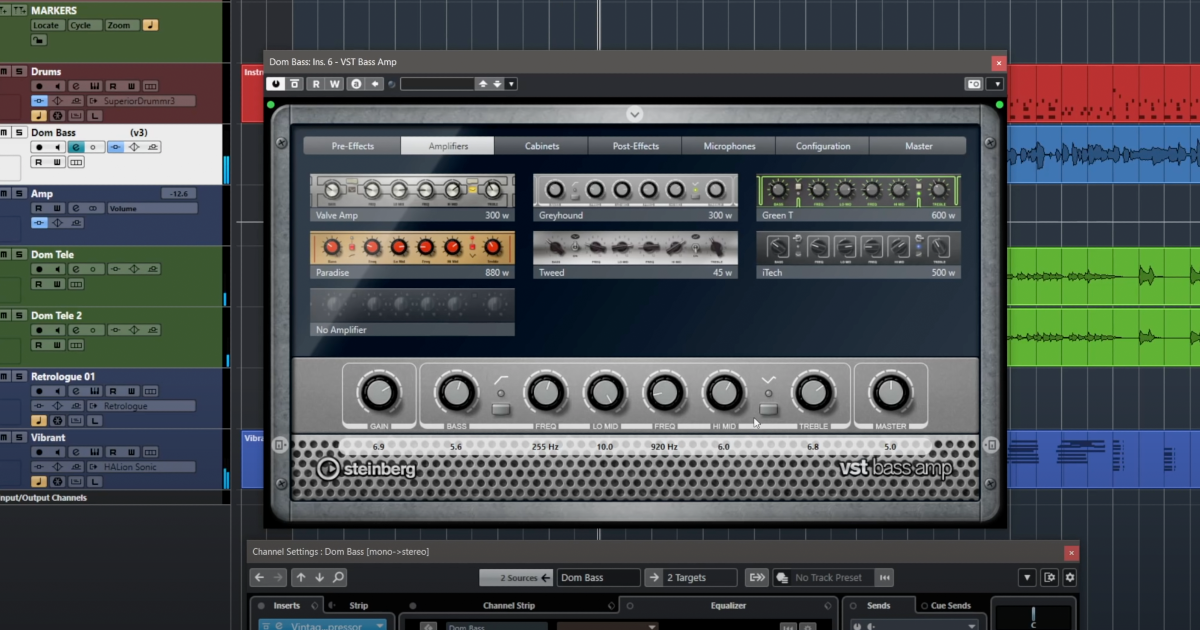1200x630 pixels.
Task: Collapse the amplifier panel with the chevron
Action: tap(634, 113)
